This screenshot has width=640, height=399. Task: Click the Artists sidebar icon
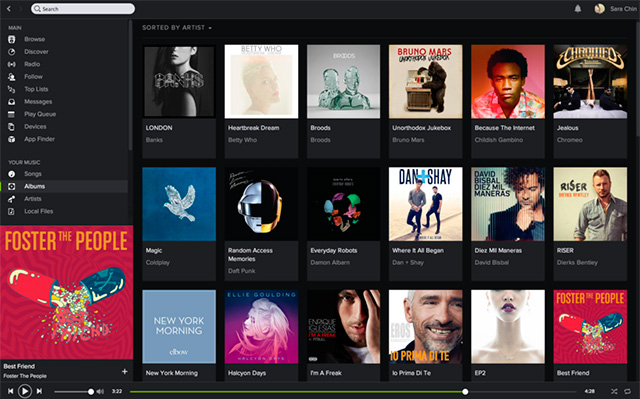pyautogui.click(x=11, y=199)
